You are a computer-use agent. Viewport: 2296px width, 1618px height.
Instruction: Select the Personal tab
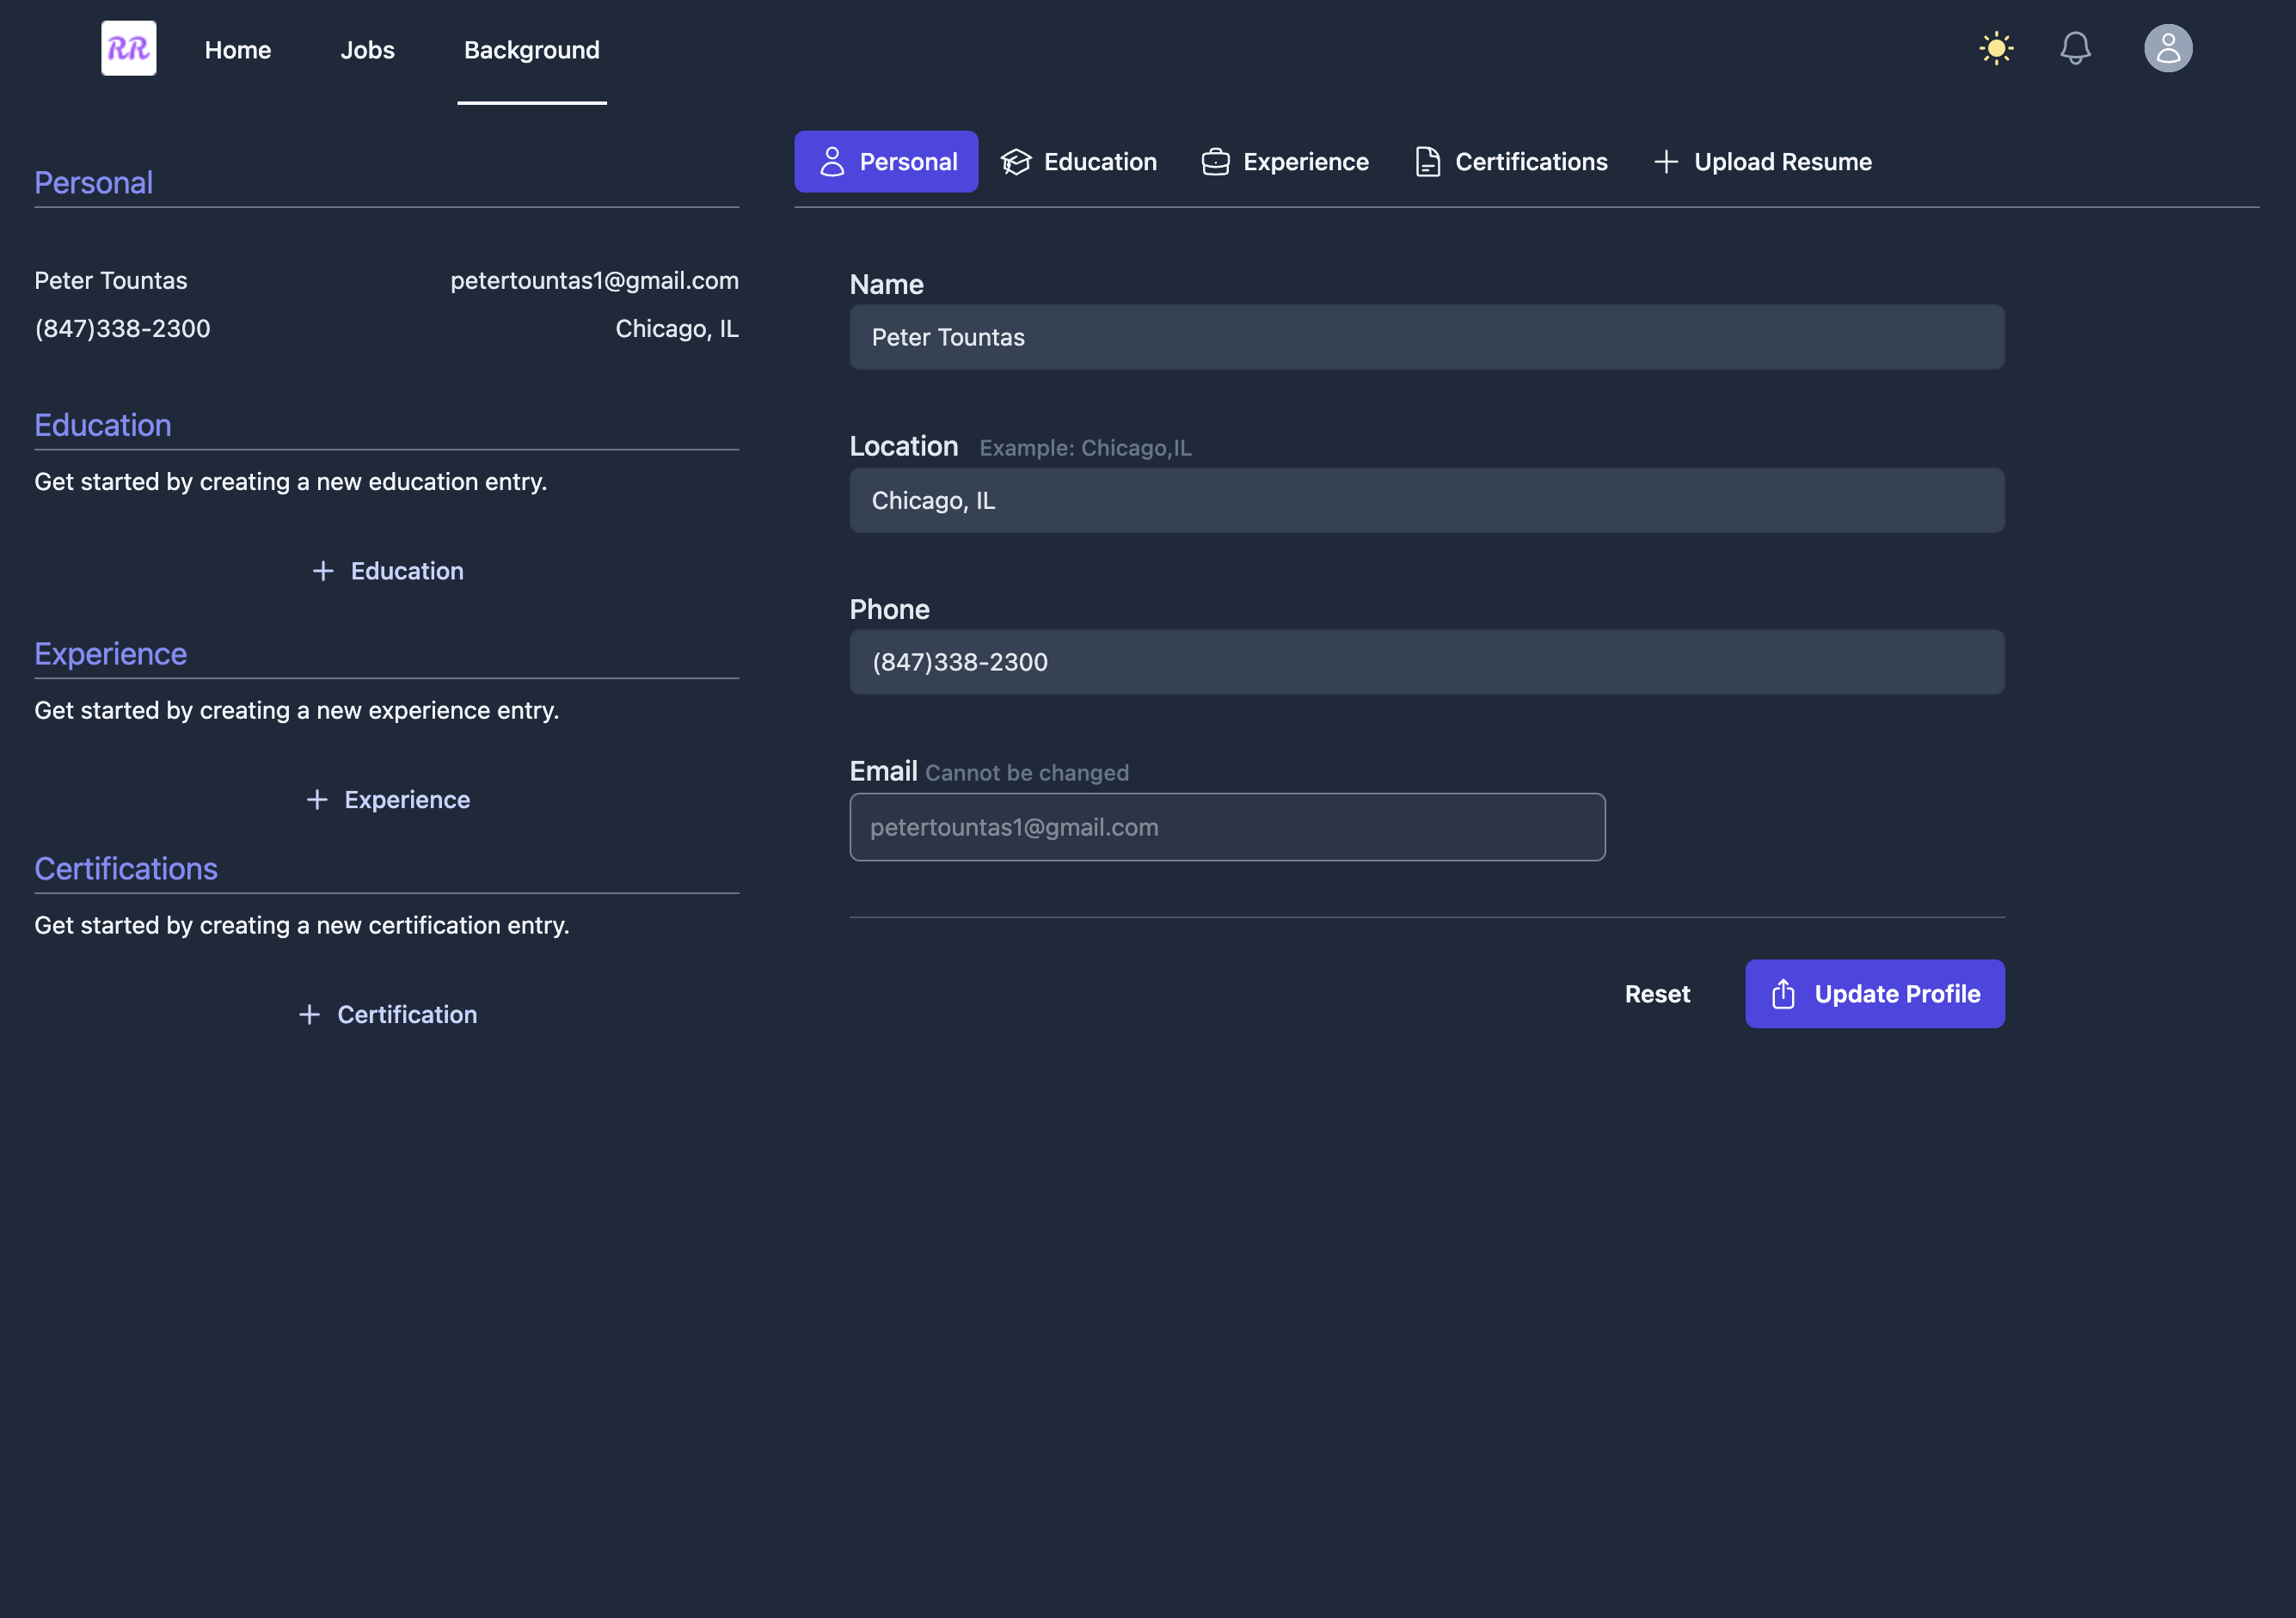[x=886, y=162]
